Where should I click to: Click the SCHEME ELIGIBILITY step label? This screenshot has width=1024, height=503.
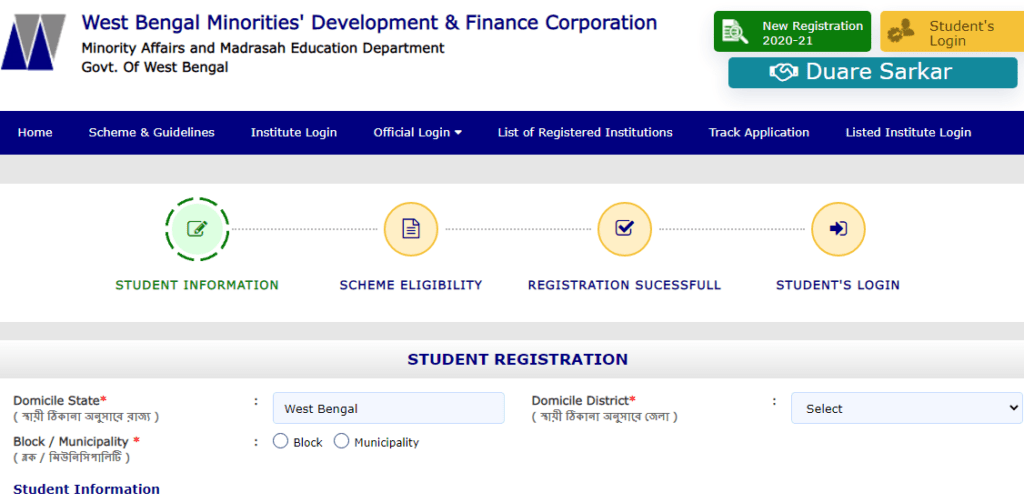411,285
